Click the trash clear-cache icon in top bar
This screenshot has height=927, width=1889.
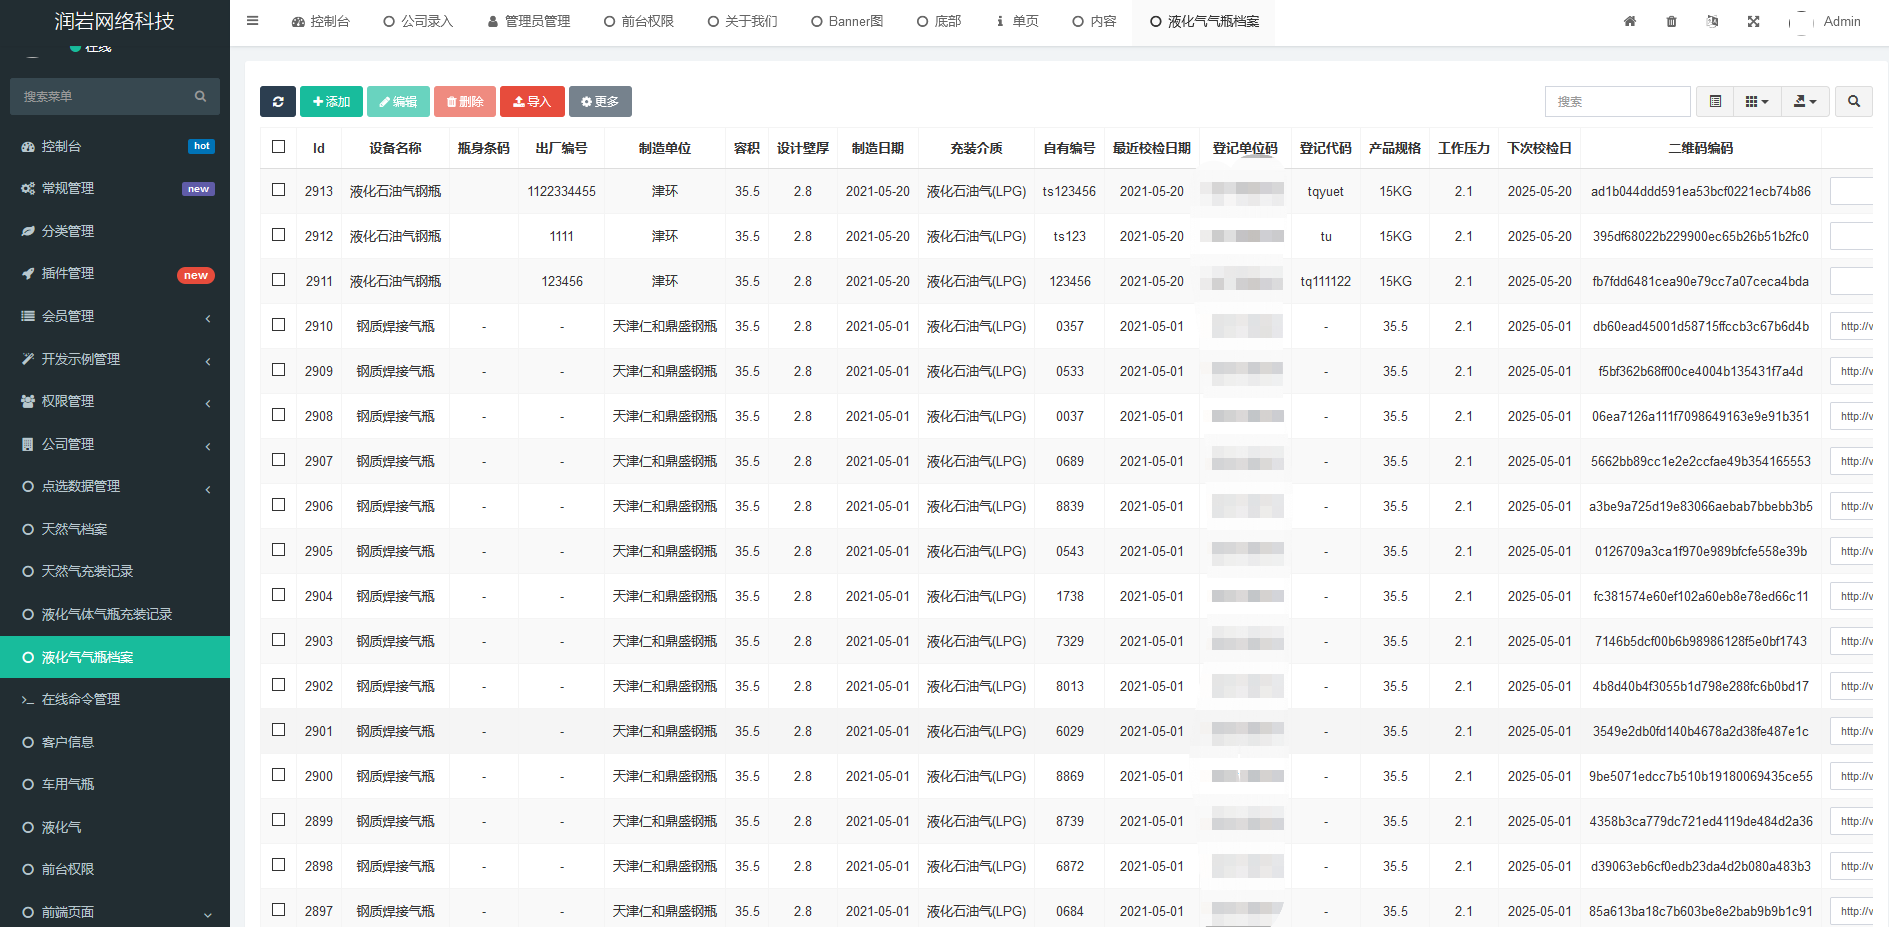point(1671,21)
